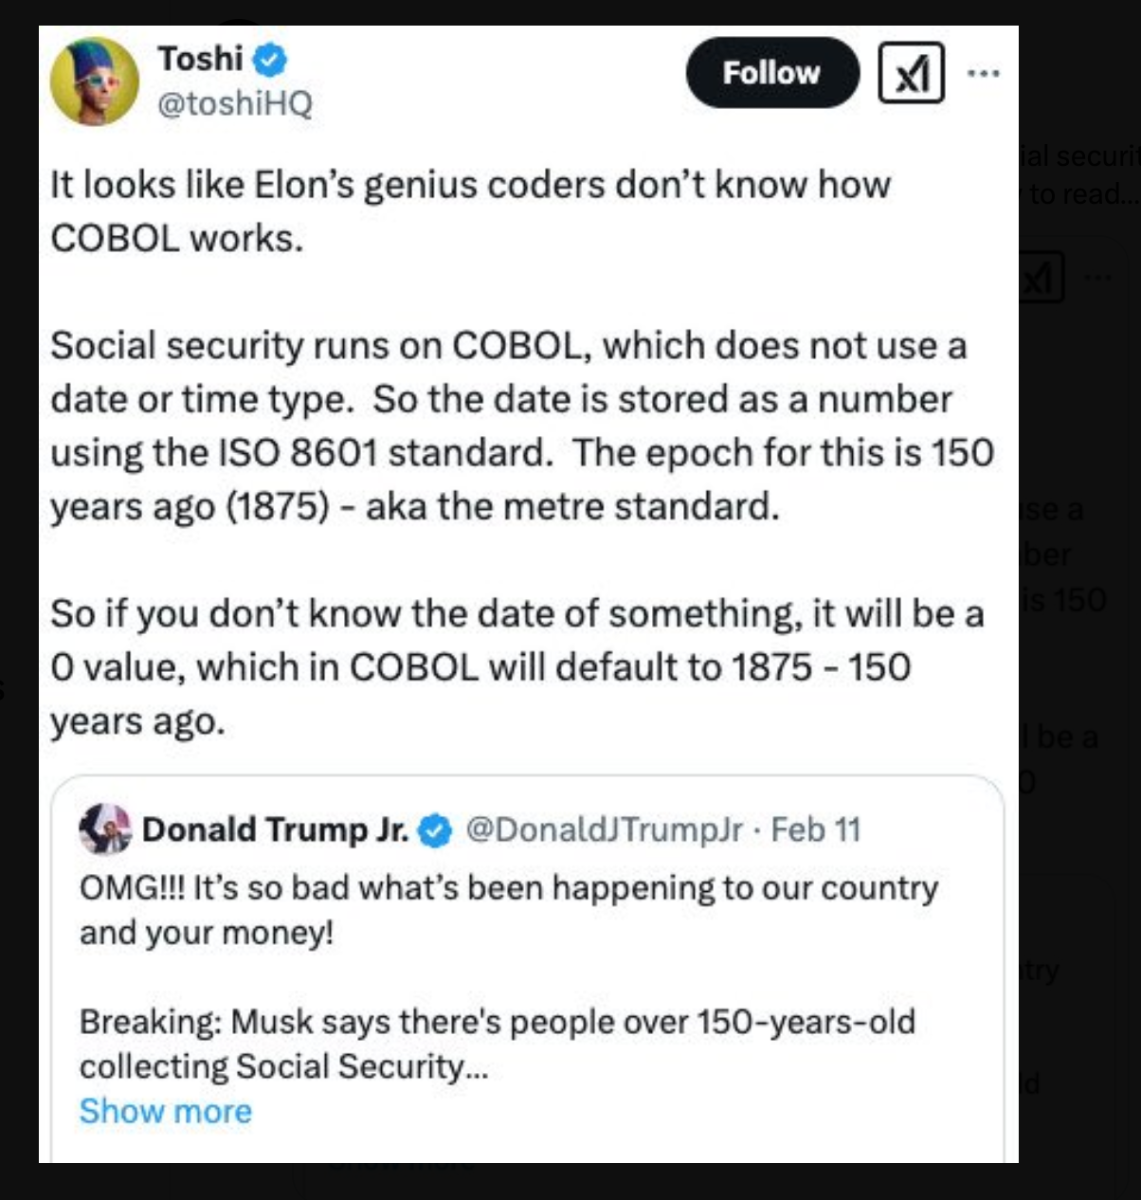Screen dimensions: 1141x1200
Task: Open the three-dot more options menu
Action: click(983, 73)
